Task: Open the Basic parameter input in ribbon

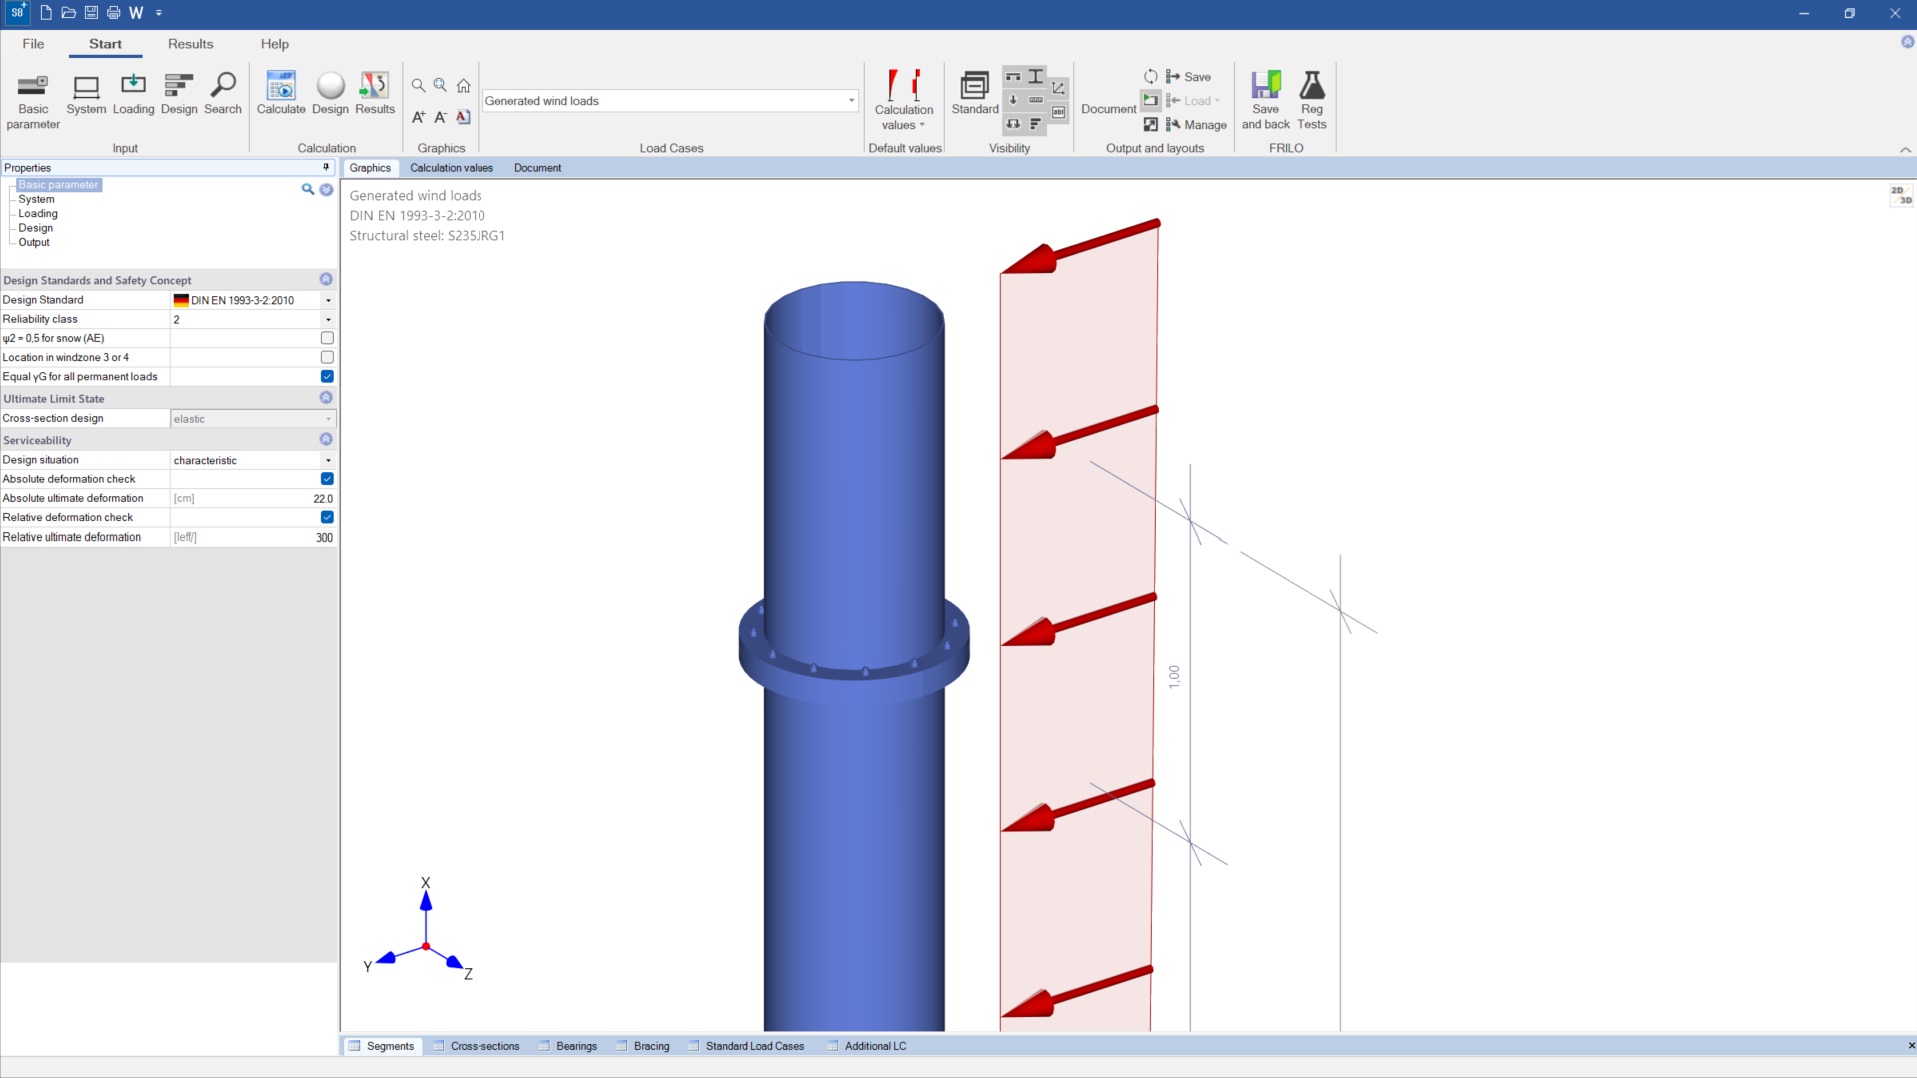Action: pos(33,100)
